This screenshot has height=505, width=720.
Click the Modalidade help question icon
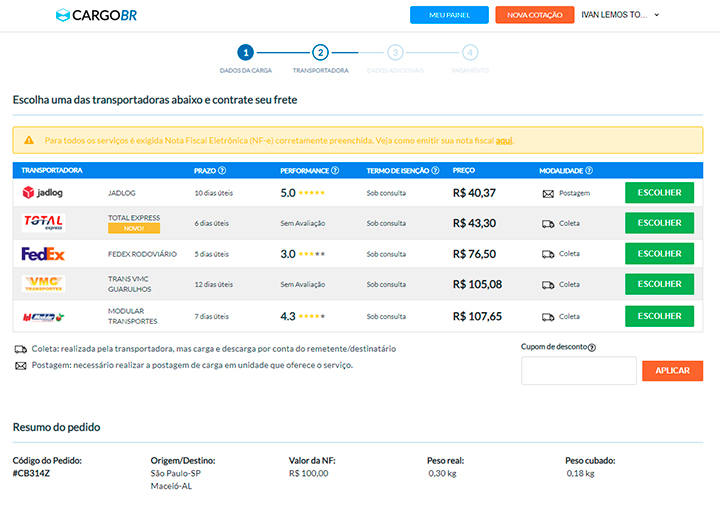590,171
